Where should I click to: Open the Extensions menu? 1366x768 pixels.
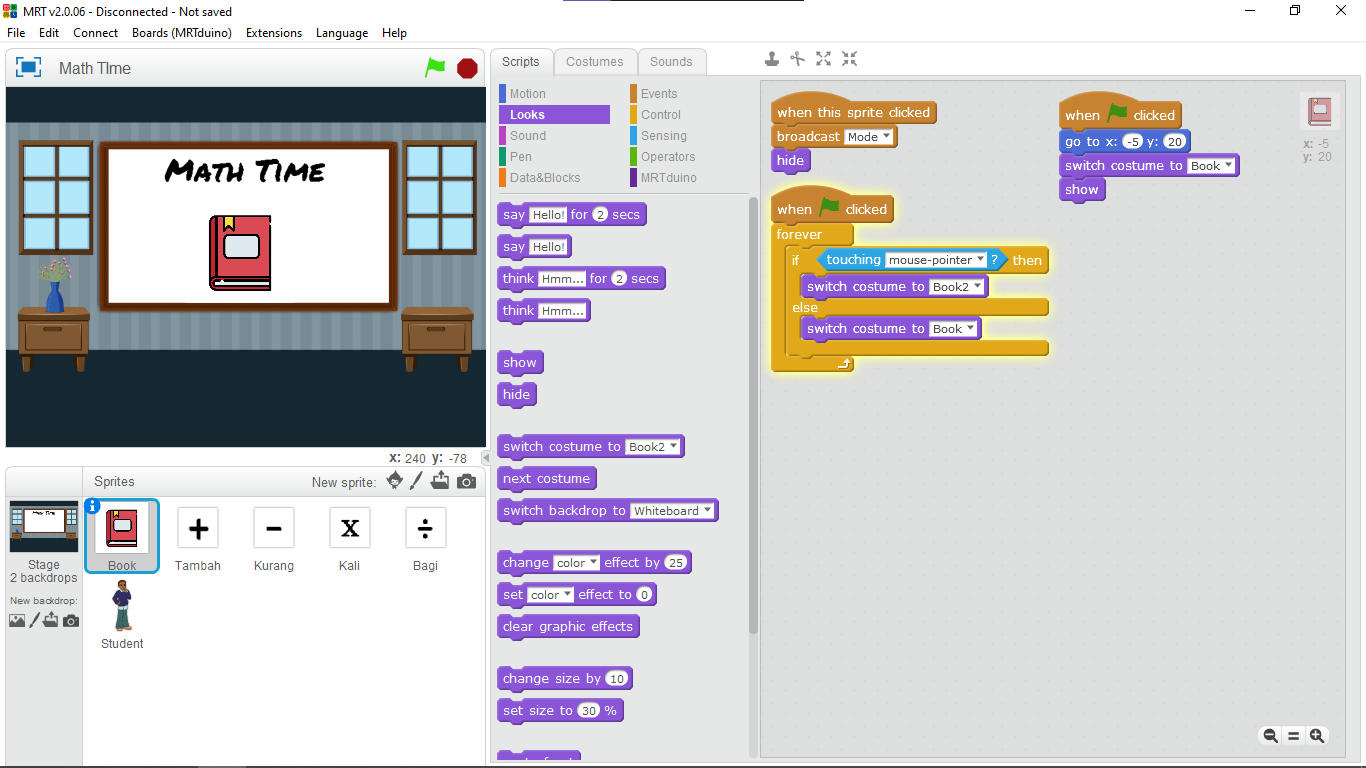click(x=274, y=33)
